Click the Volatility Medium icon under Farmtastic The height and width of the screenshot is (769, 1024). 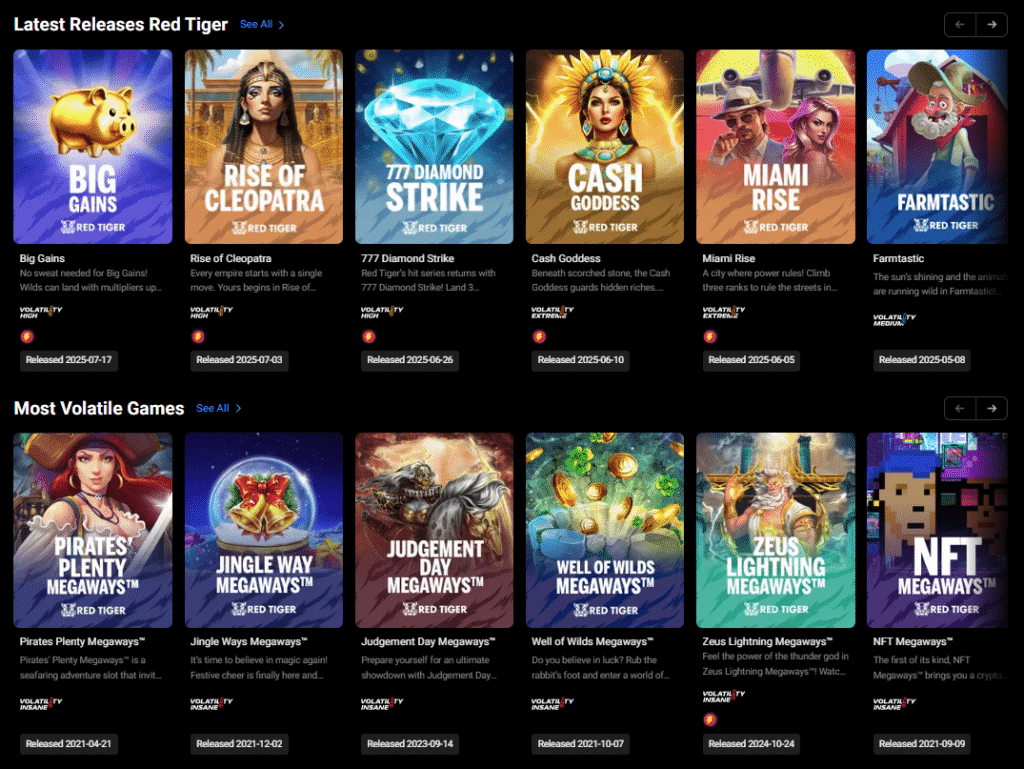(x=894, y=319)
